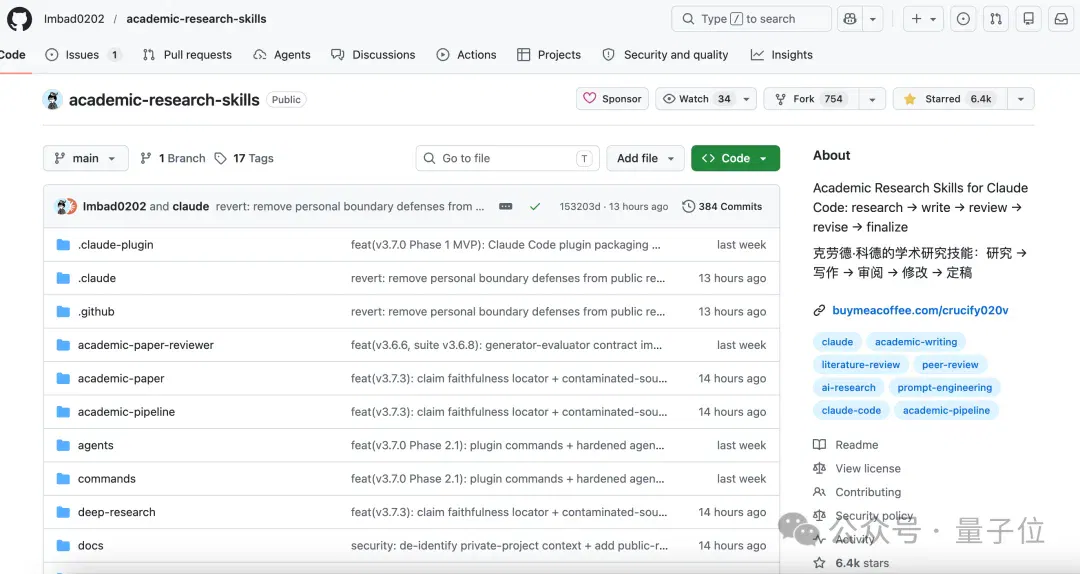Select the claude topic tag

coord(837,342)
